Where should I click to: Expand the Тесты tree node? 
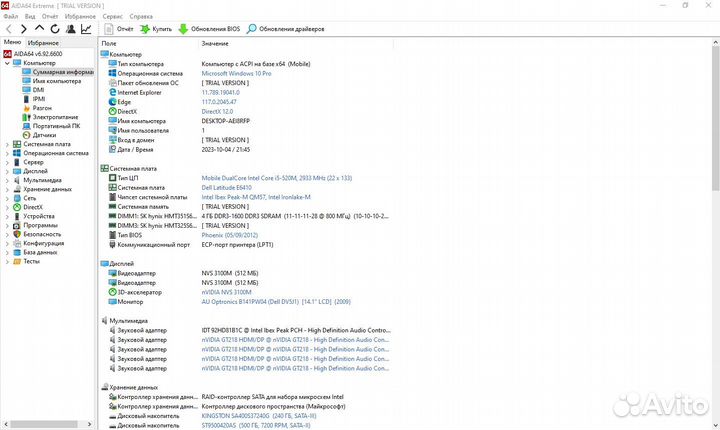coord(7,261)
